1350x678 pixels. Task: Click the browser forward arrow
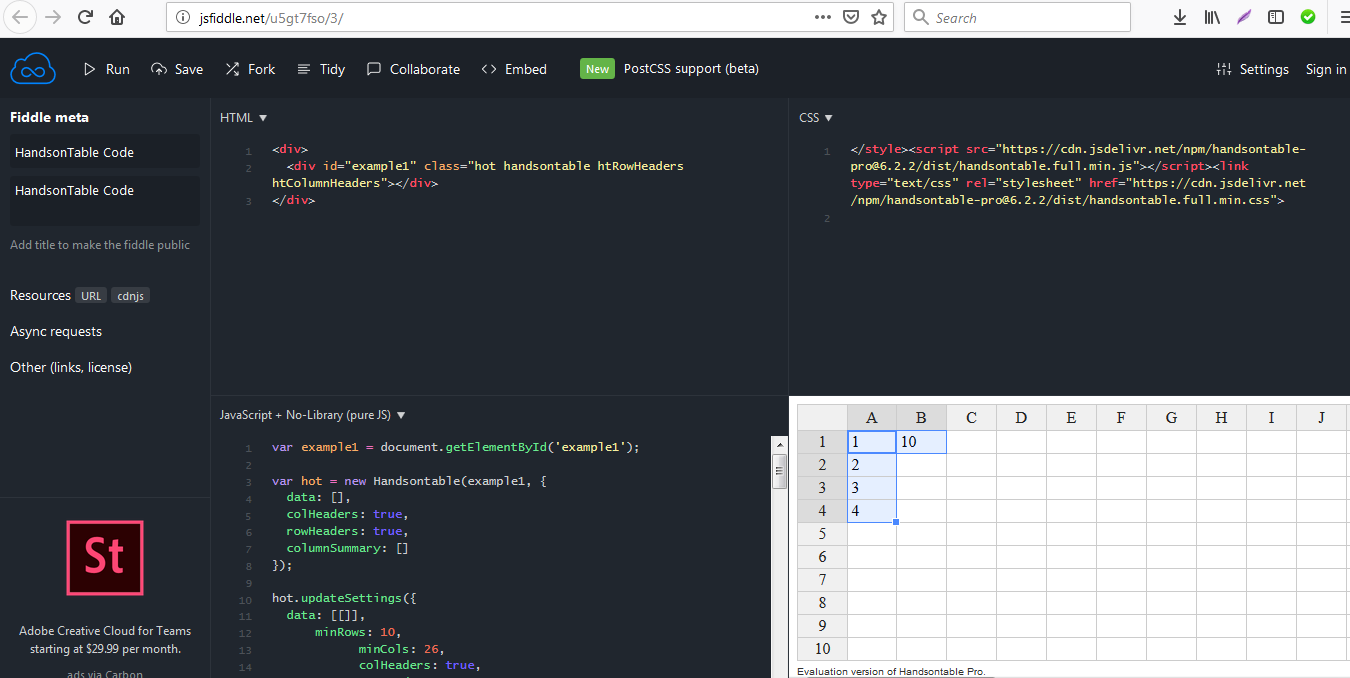(53, 17)
